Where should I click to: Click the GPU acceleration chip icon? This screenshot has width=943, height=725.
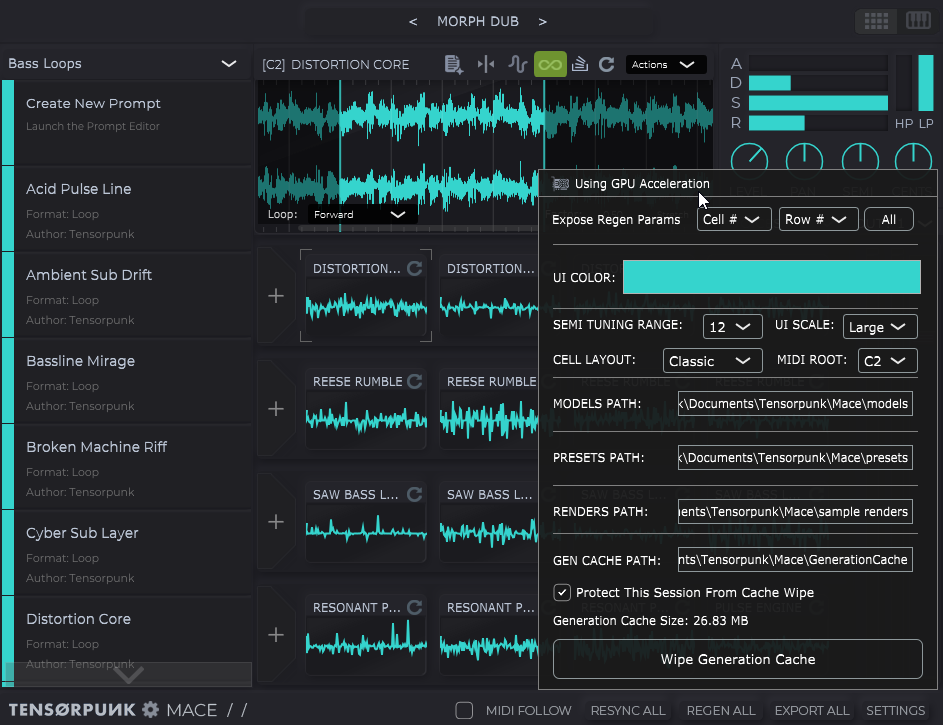pyautogui.click(x=561, y=184)
